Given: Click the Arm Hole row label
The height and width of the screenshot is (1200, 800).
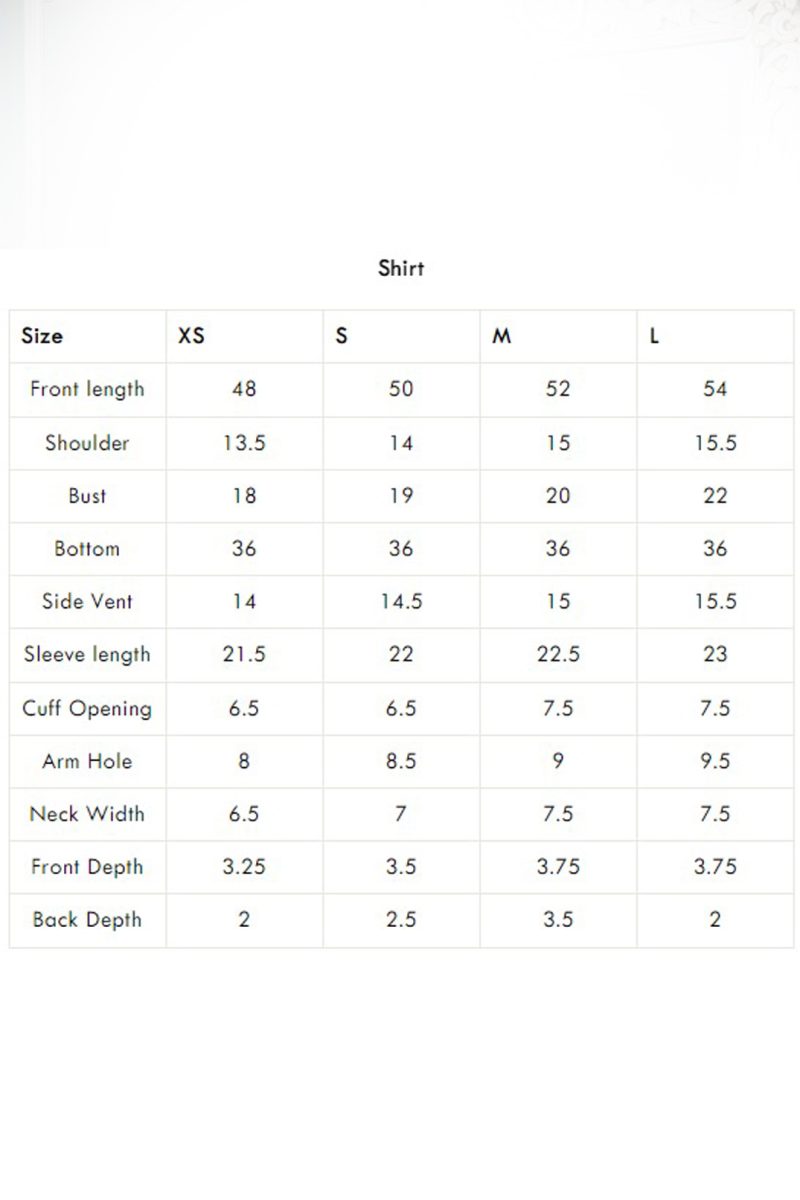Looking at the screenshot, I should 87,761.
